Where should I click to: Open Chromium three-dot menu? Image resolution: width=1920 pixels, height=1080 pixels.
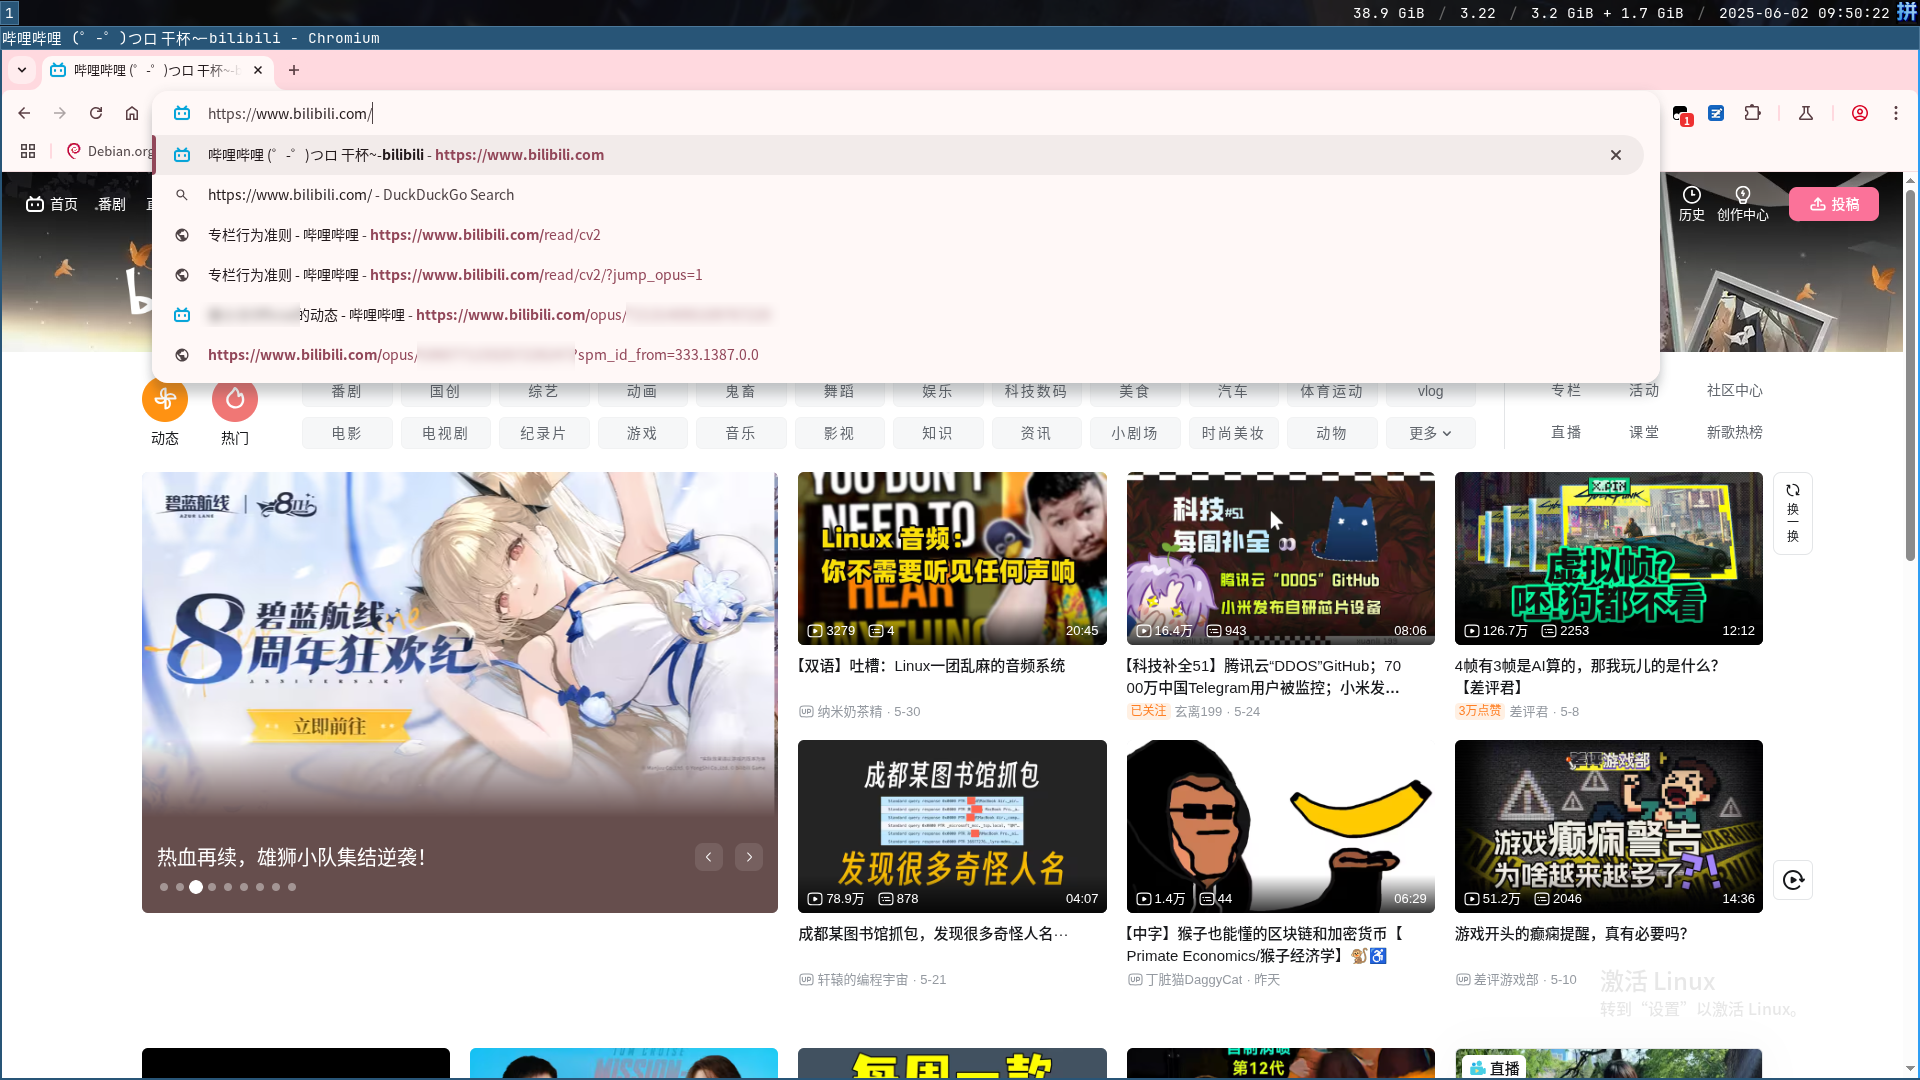click(1896, 113)
